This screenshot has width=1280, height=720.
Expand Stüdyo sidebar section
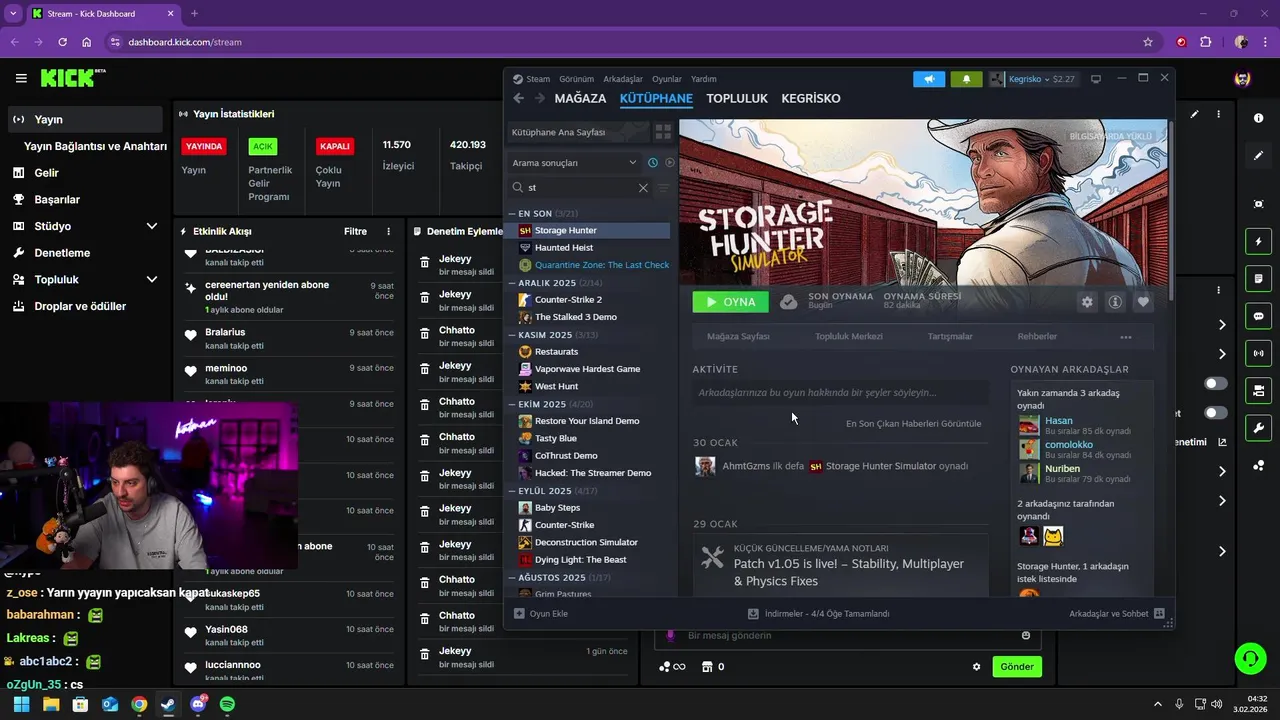tap(152, 226)
